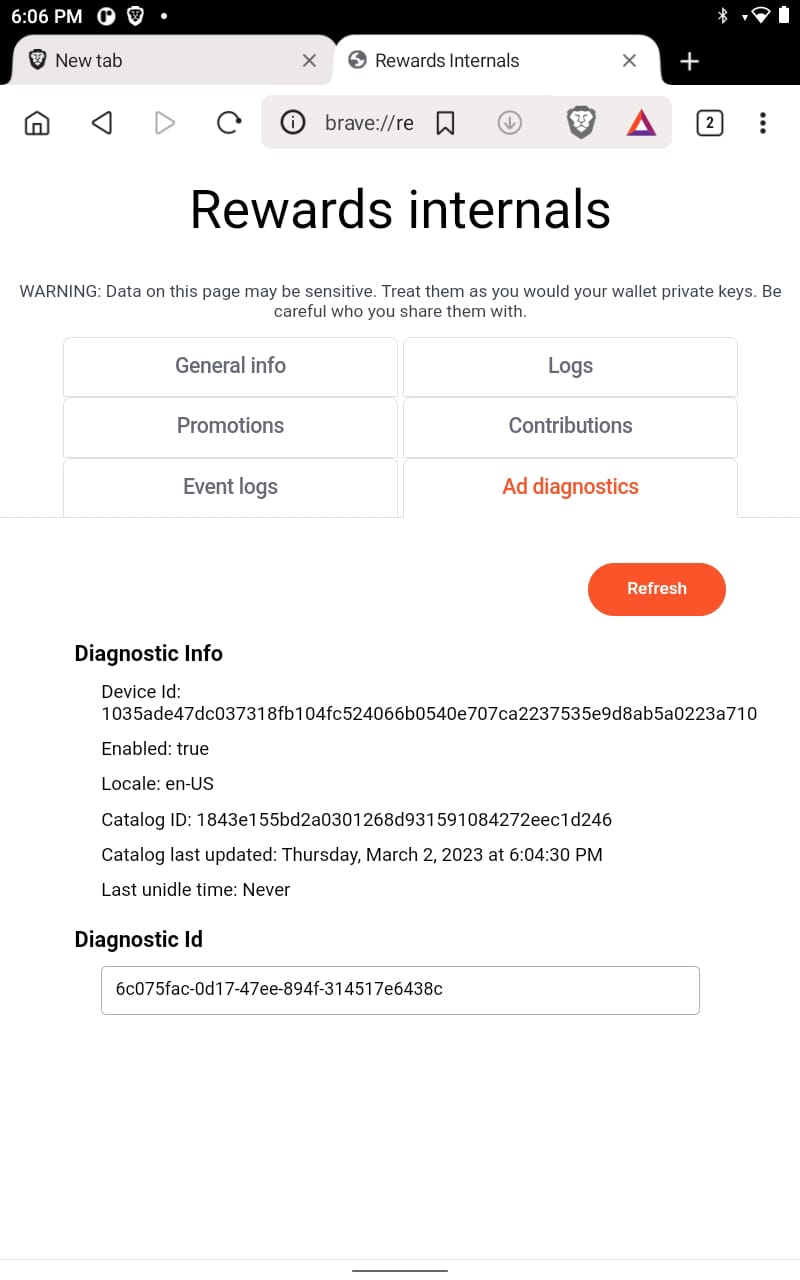Close the New tab

[309, 61]
